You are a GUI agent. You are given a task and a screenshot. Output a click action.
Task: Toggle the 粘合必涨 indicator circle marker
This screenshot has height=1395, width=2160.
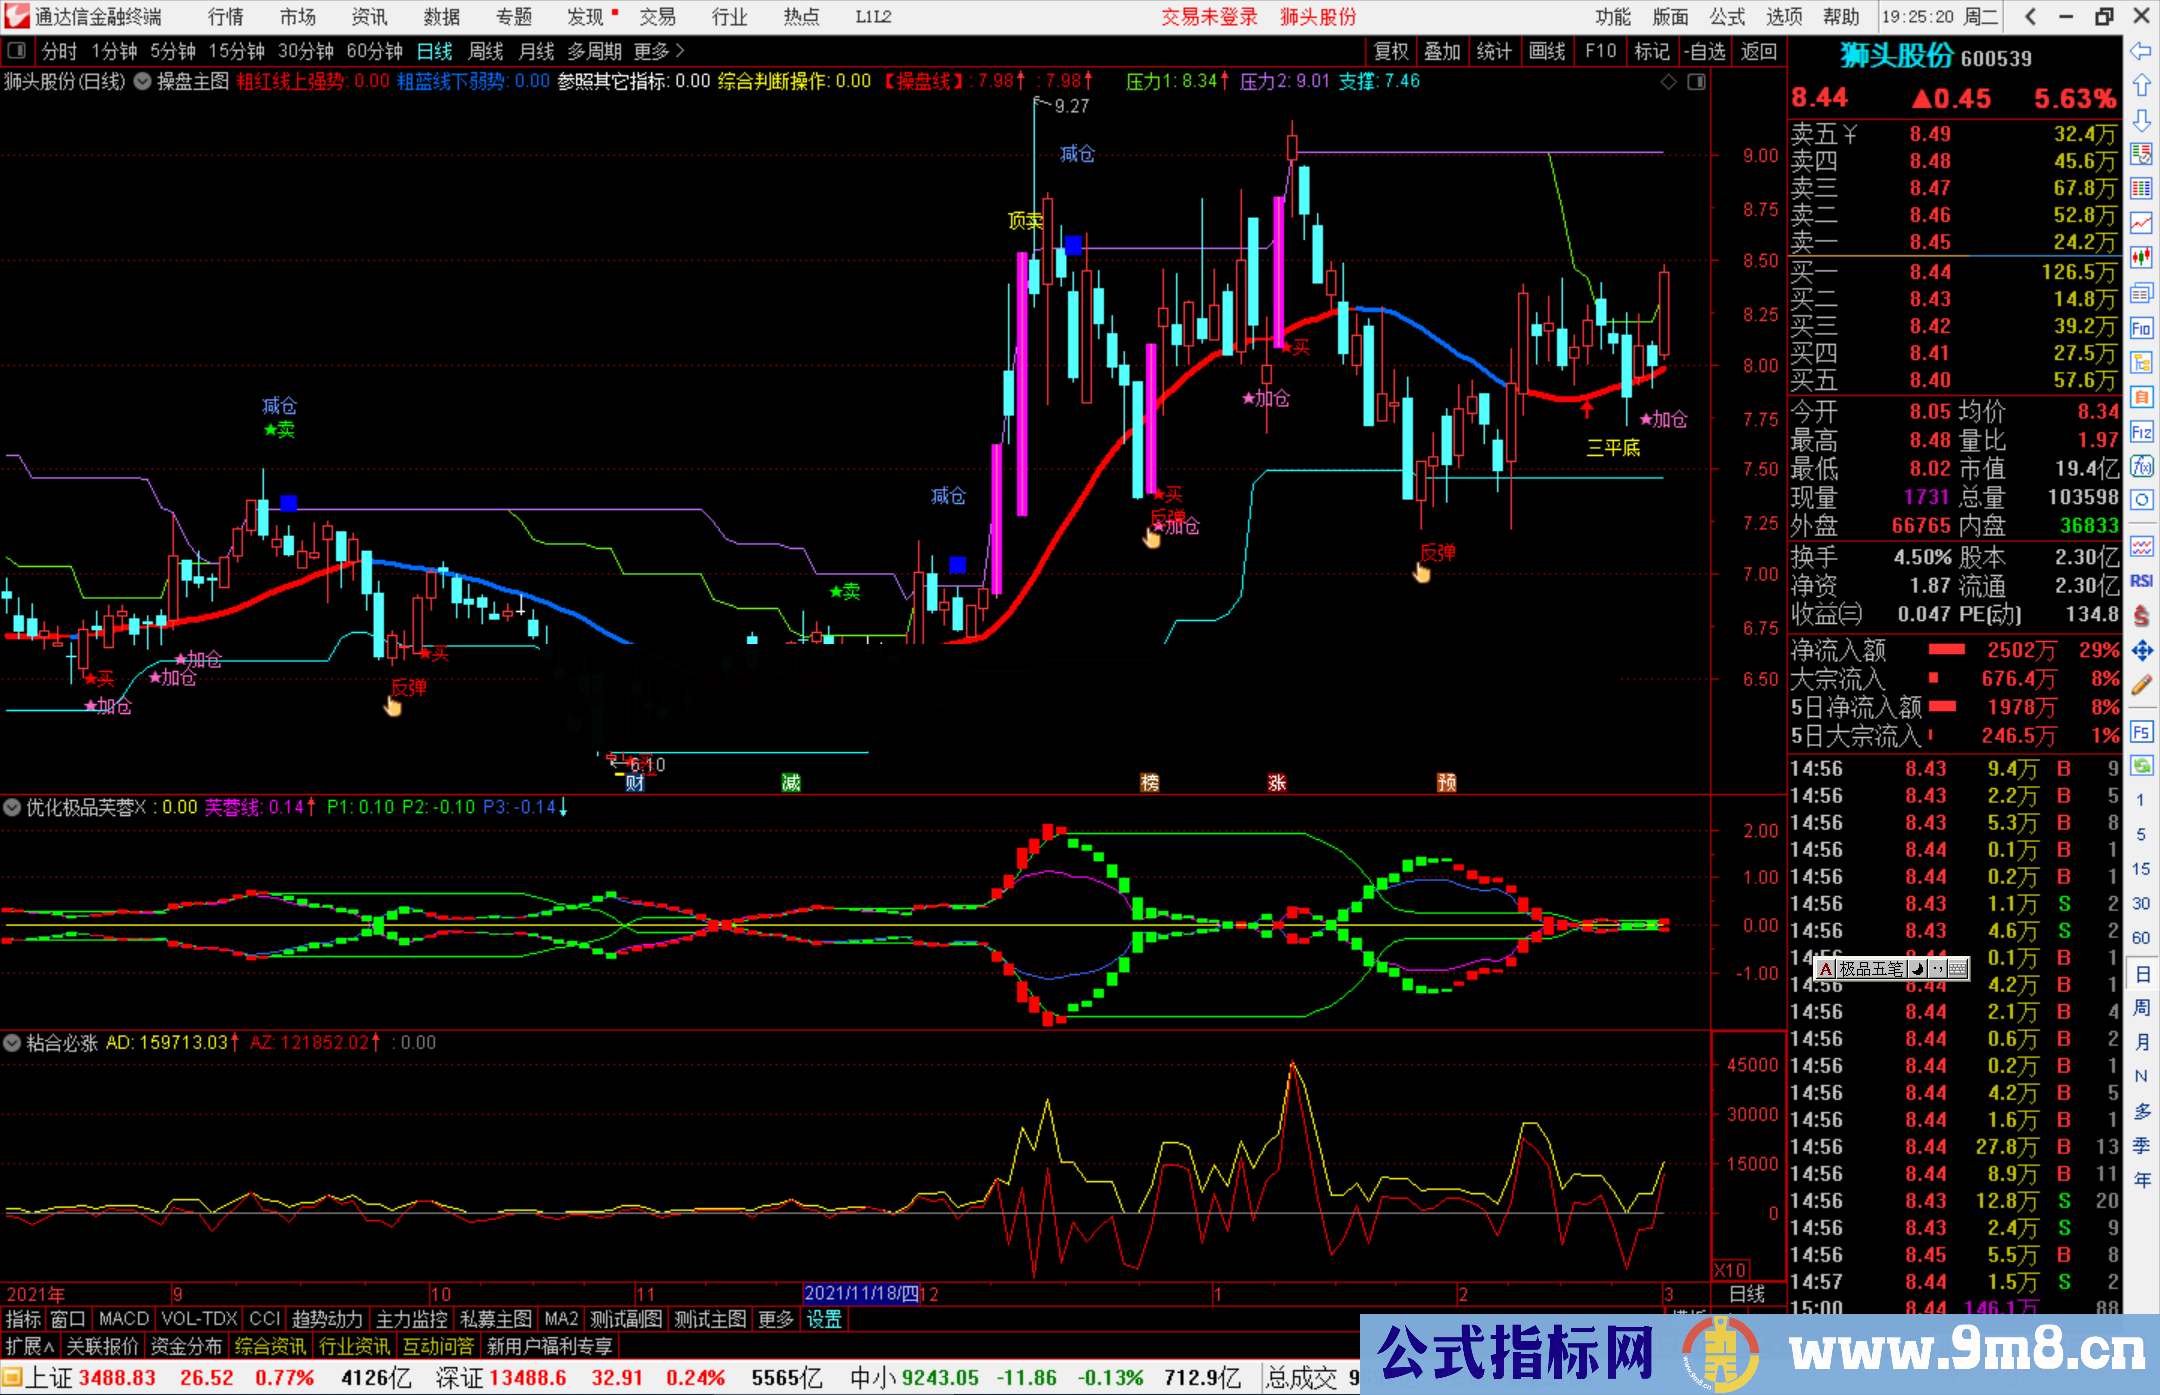(12, 1042)
